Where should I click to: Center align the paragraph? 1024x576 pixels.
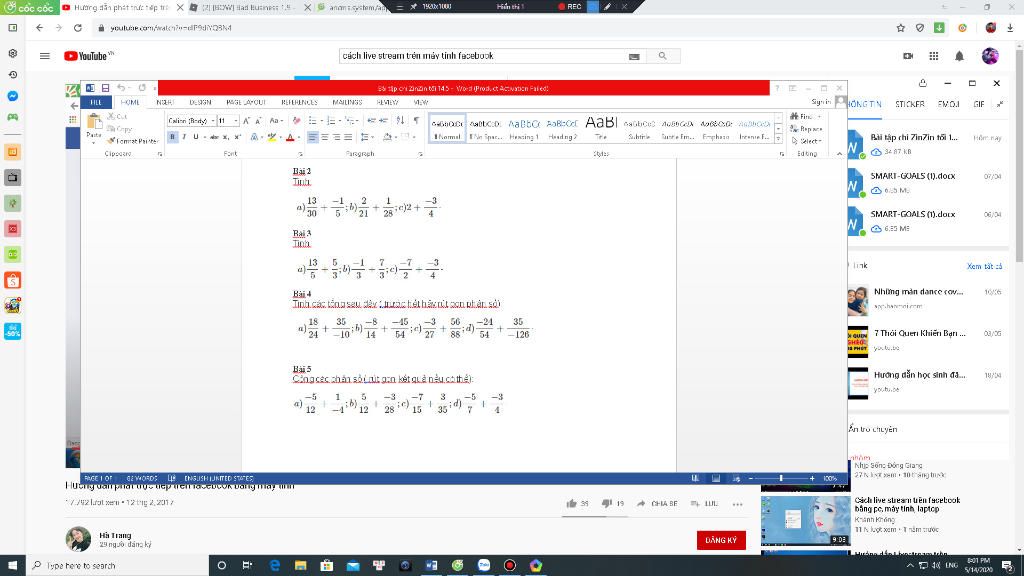[325, 137]
